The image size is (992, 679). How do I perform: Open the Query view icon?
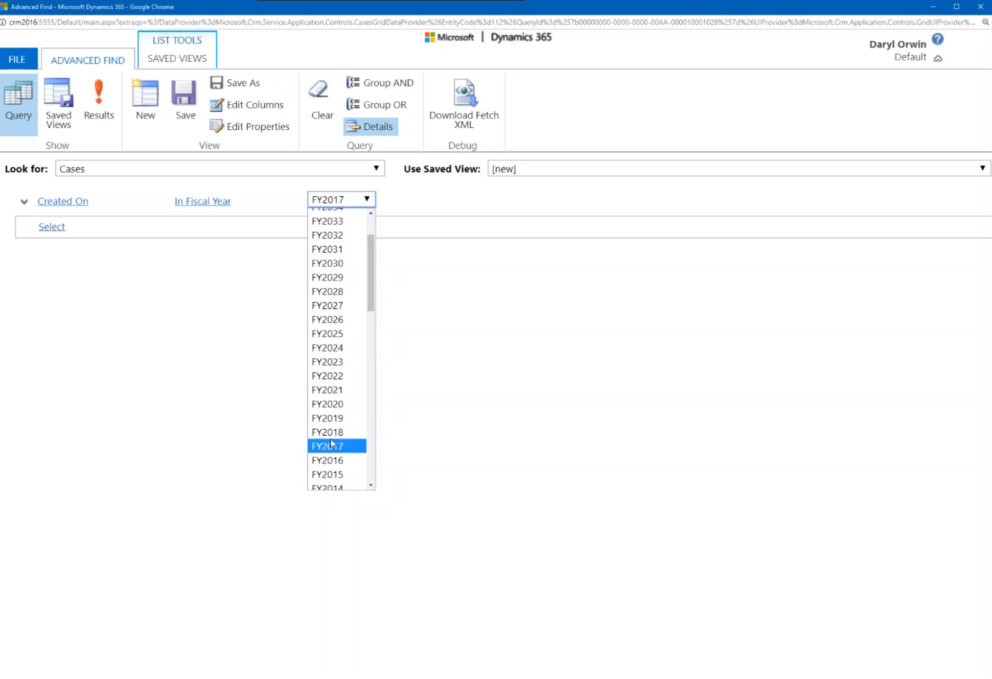pos(18,102)
